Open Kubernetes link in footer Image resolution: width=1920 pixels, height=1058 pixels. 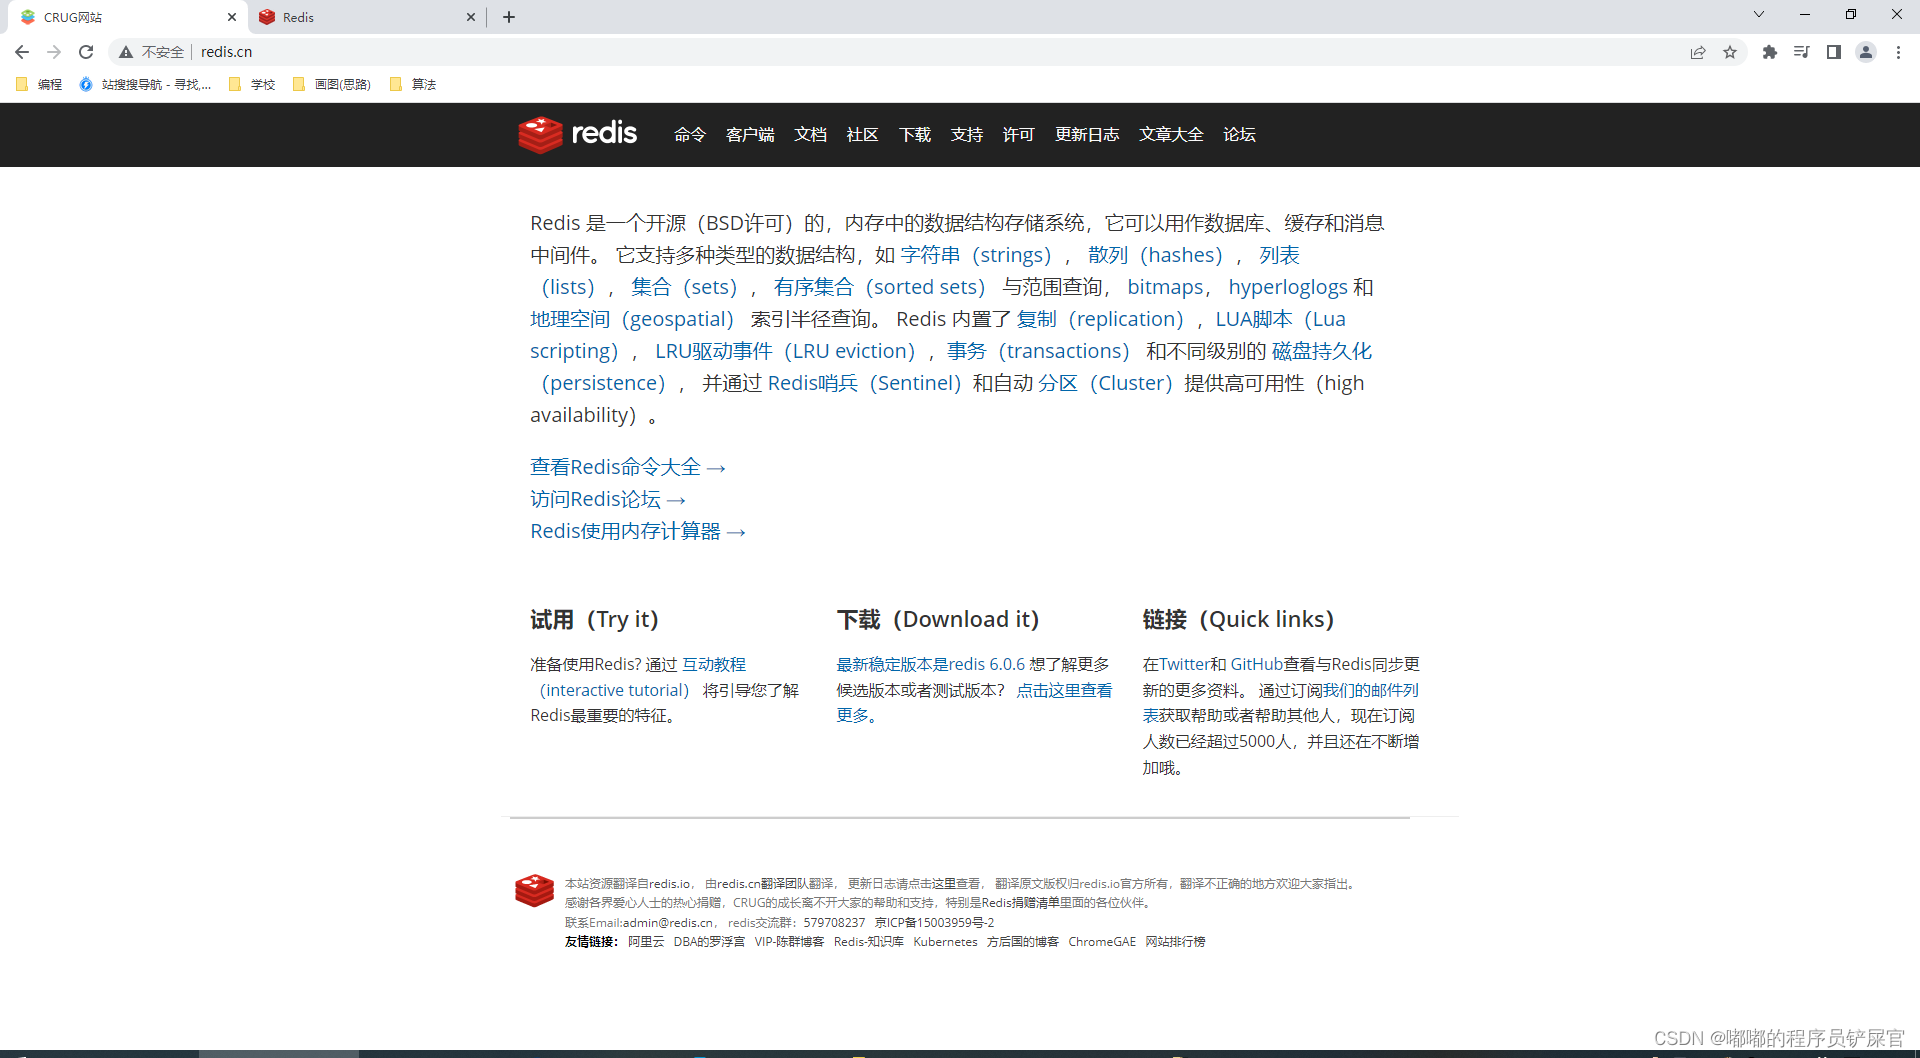tap(945, 942)
